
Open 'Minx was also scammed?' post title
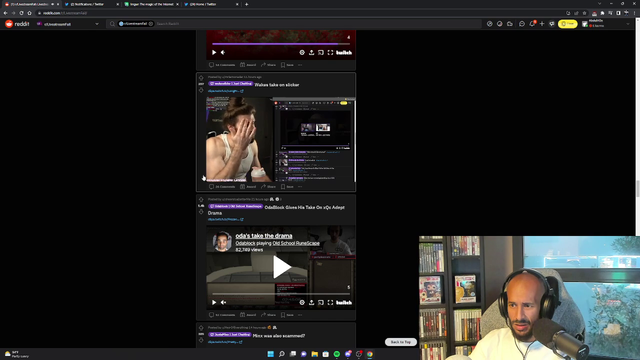coord(279,336)
